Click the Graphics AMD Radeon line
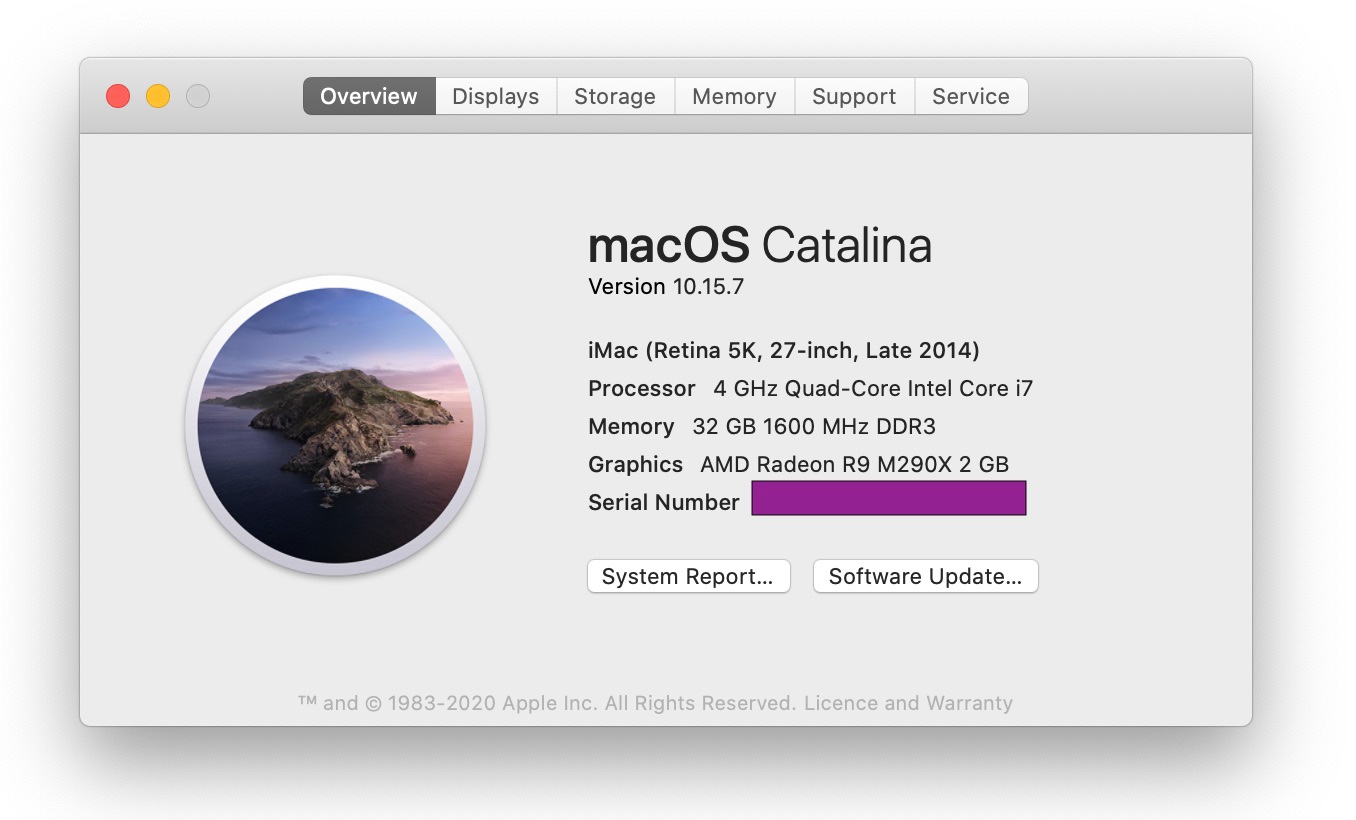The width and height of the screenshot is (1356, 820). point(798,464)
